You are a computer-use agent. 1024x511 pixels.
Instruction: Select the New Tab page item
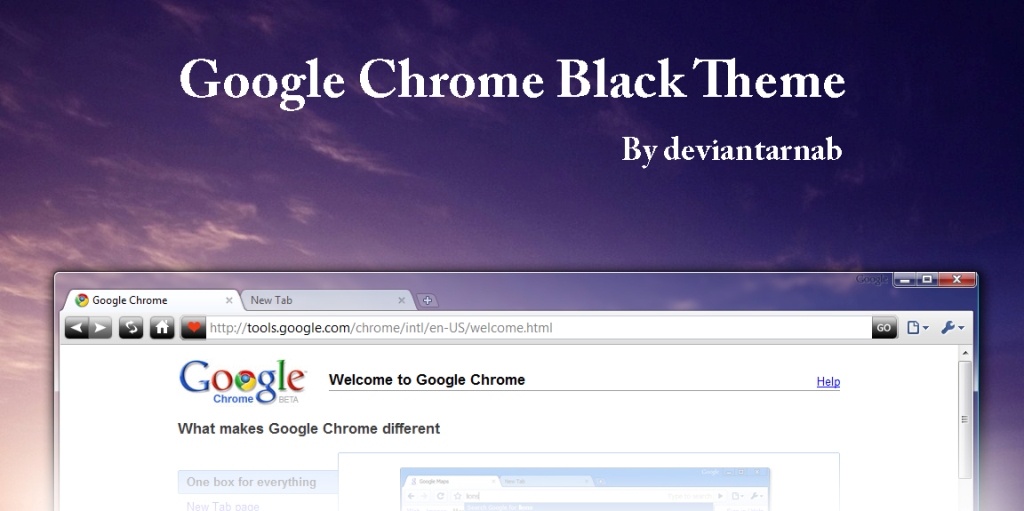point(223,506)
